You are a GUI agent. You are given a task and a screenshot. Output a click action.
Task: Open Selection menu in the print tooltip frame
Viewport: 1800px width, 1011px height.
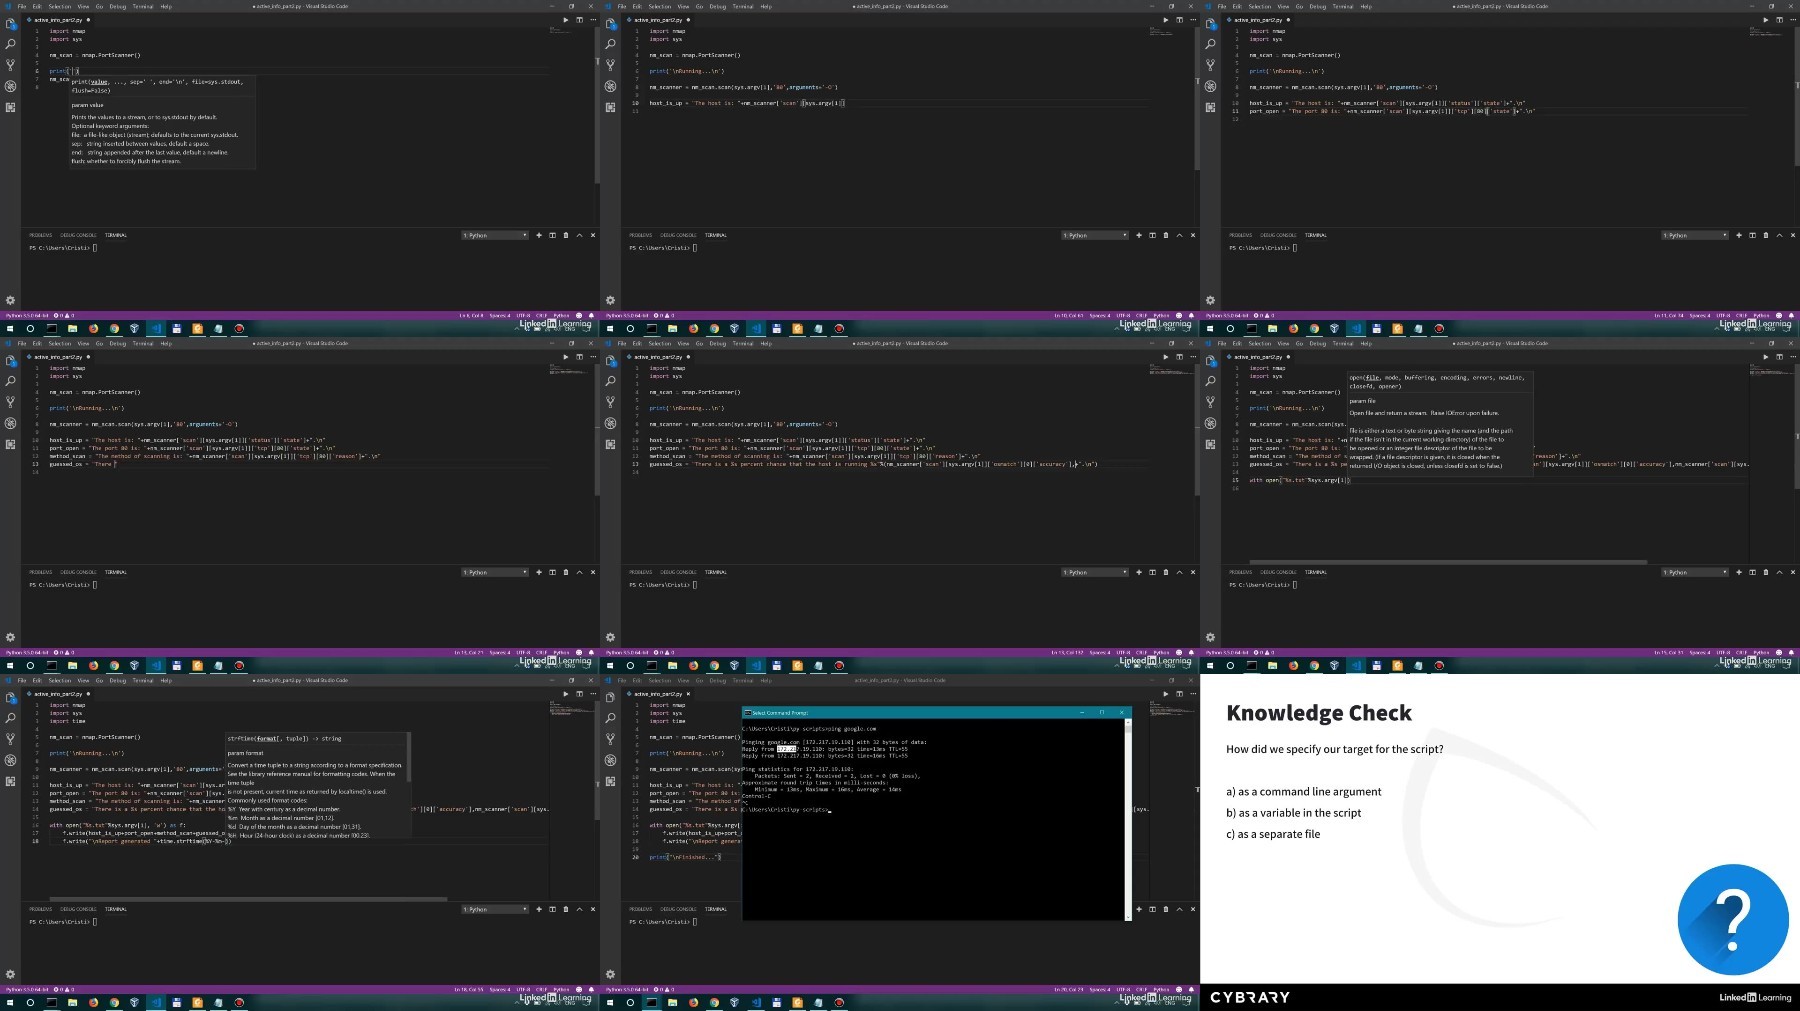click(x=60, y=6)
